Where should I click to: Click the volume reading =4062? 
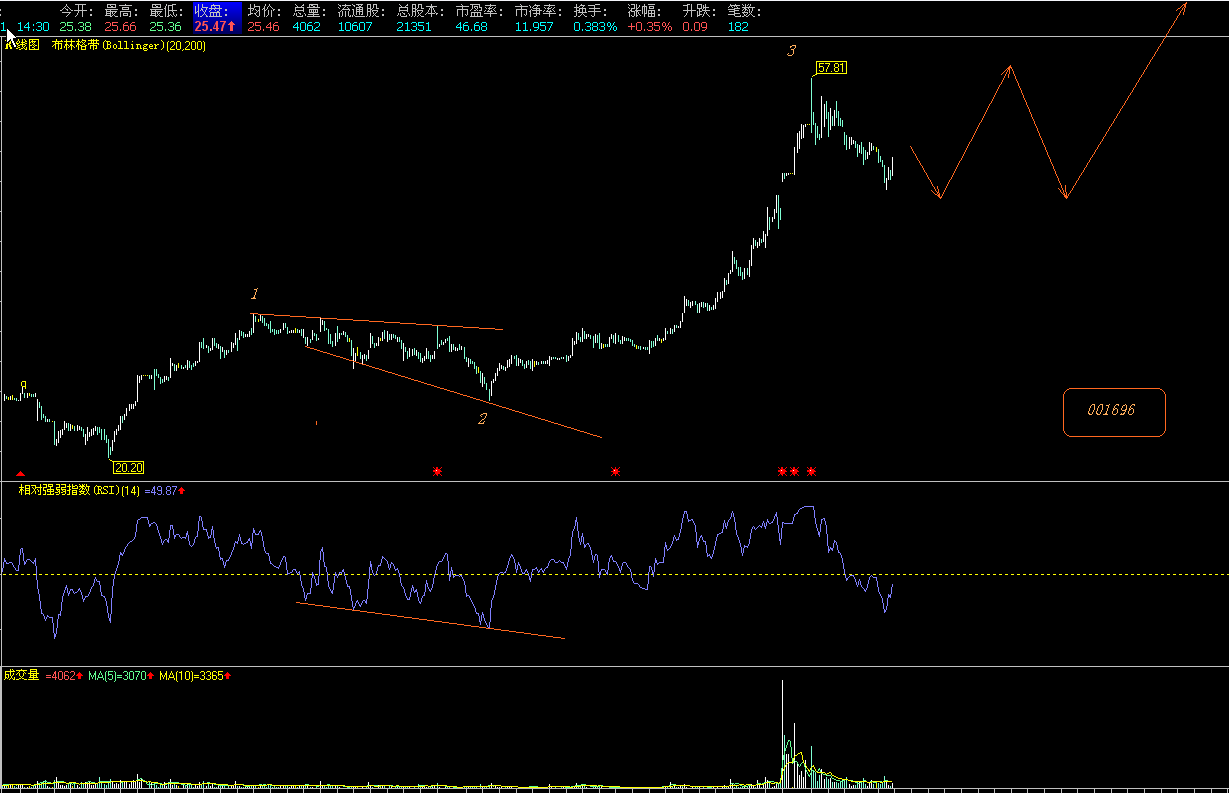(x=61, y=676)
